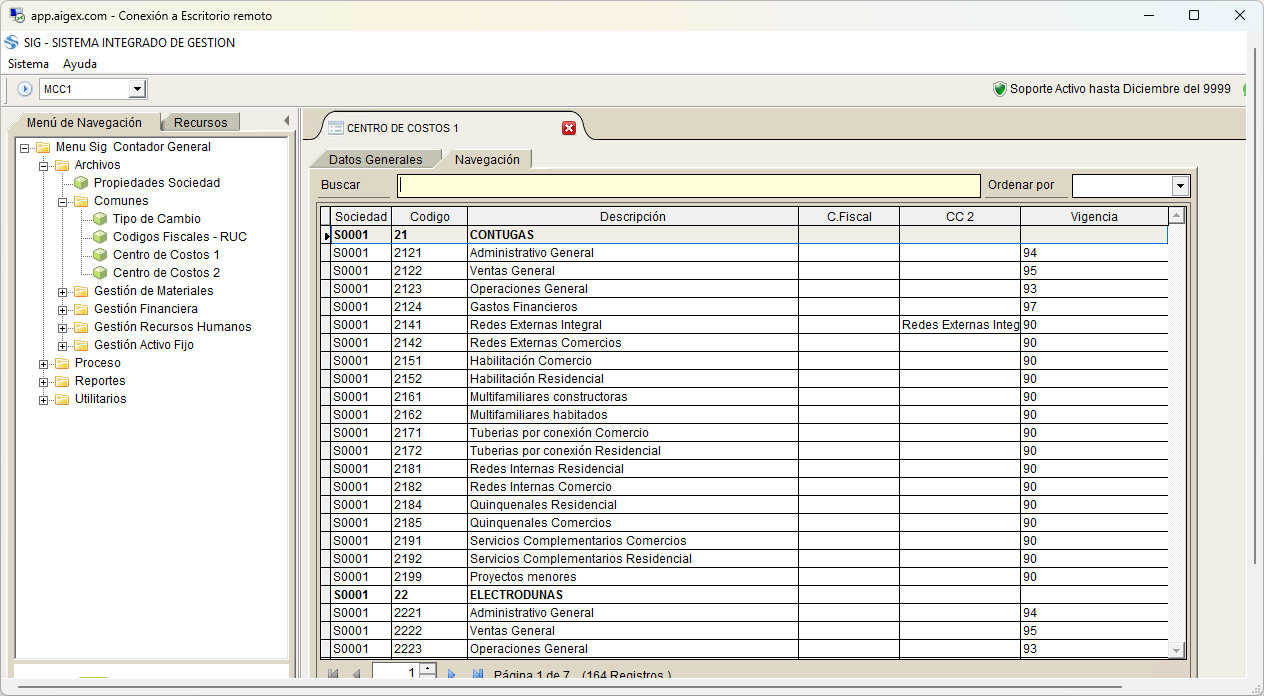This screenshot has height=696, width=1264.
Task: Jump to the last page icon
Action: point(477,675)
